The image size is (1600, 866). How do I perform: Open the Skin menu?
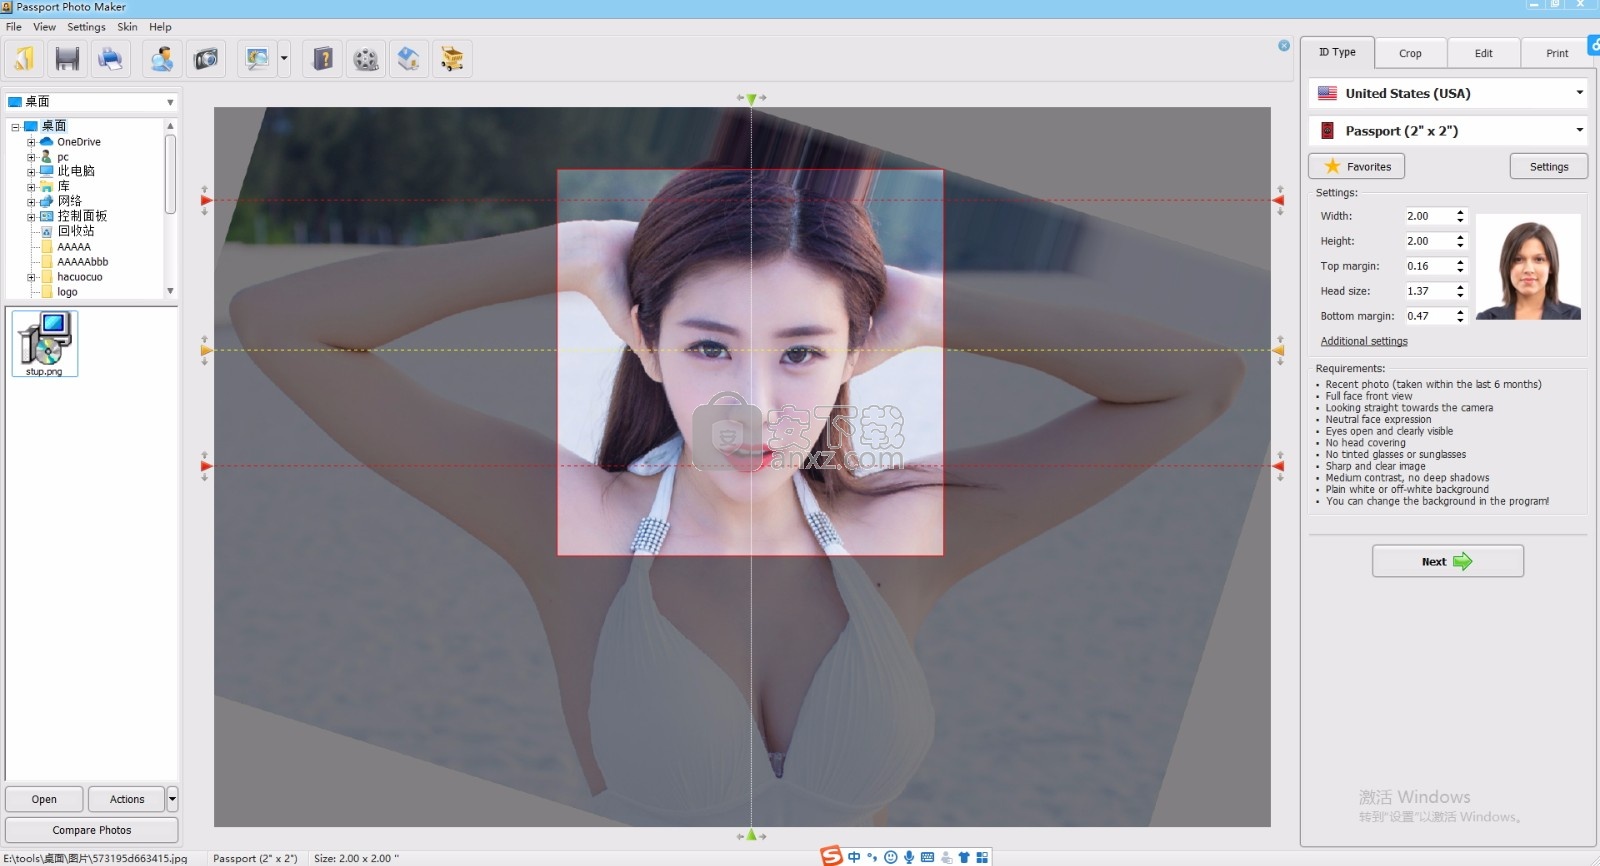(127, 27)
